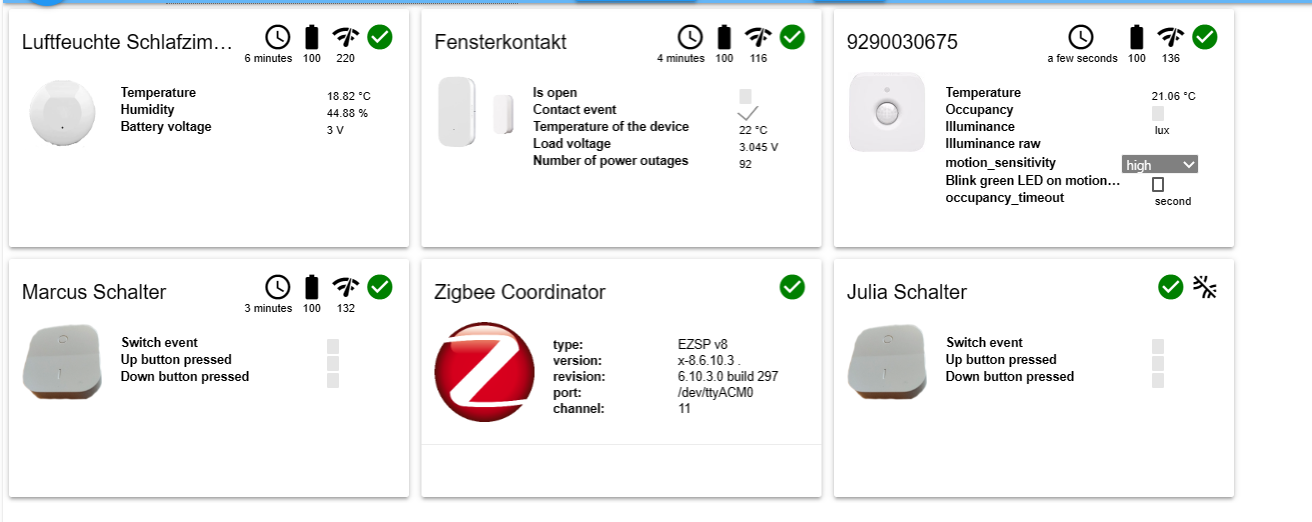Open the Fensterkontakt device title
This screenshot has height=522, width=1312.
(x=500, y=42)
